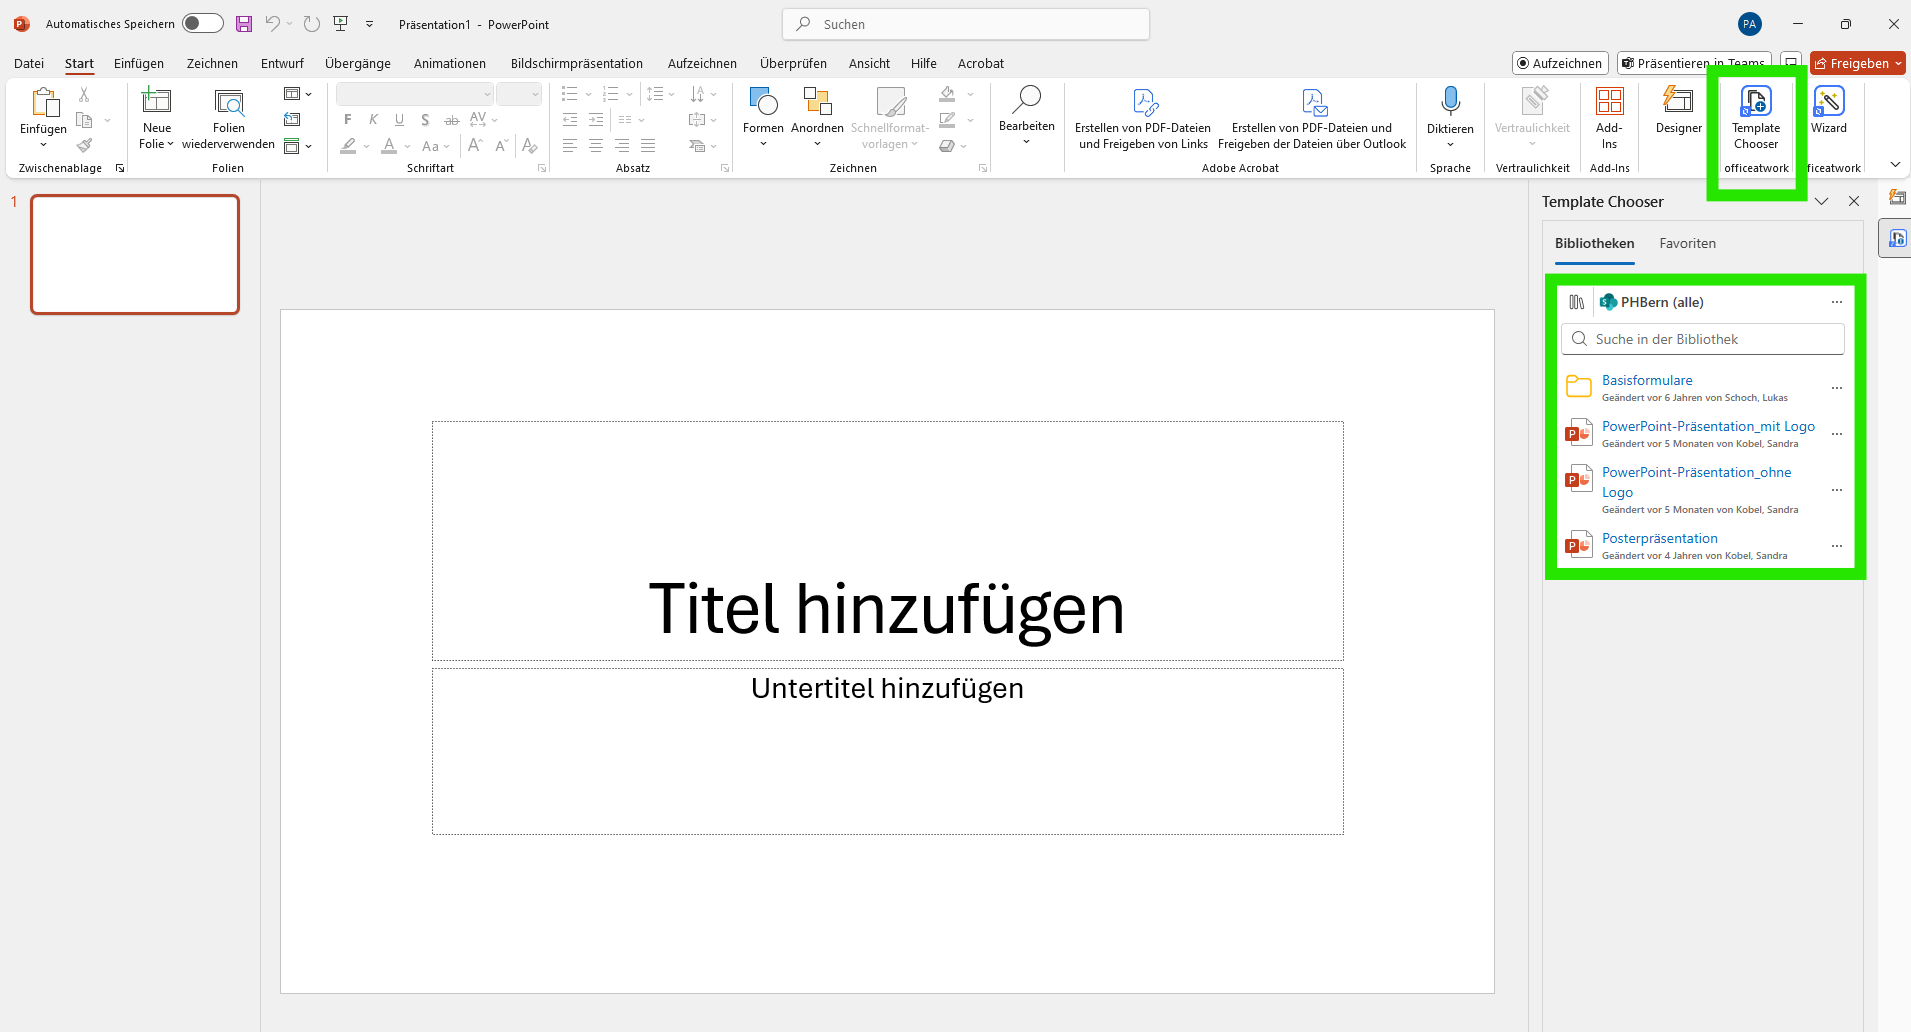Collapse the Template Chooser panel chevron
1911x1032 pixels.
pos(1822,201)
